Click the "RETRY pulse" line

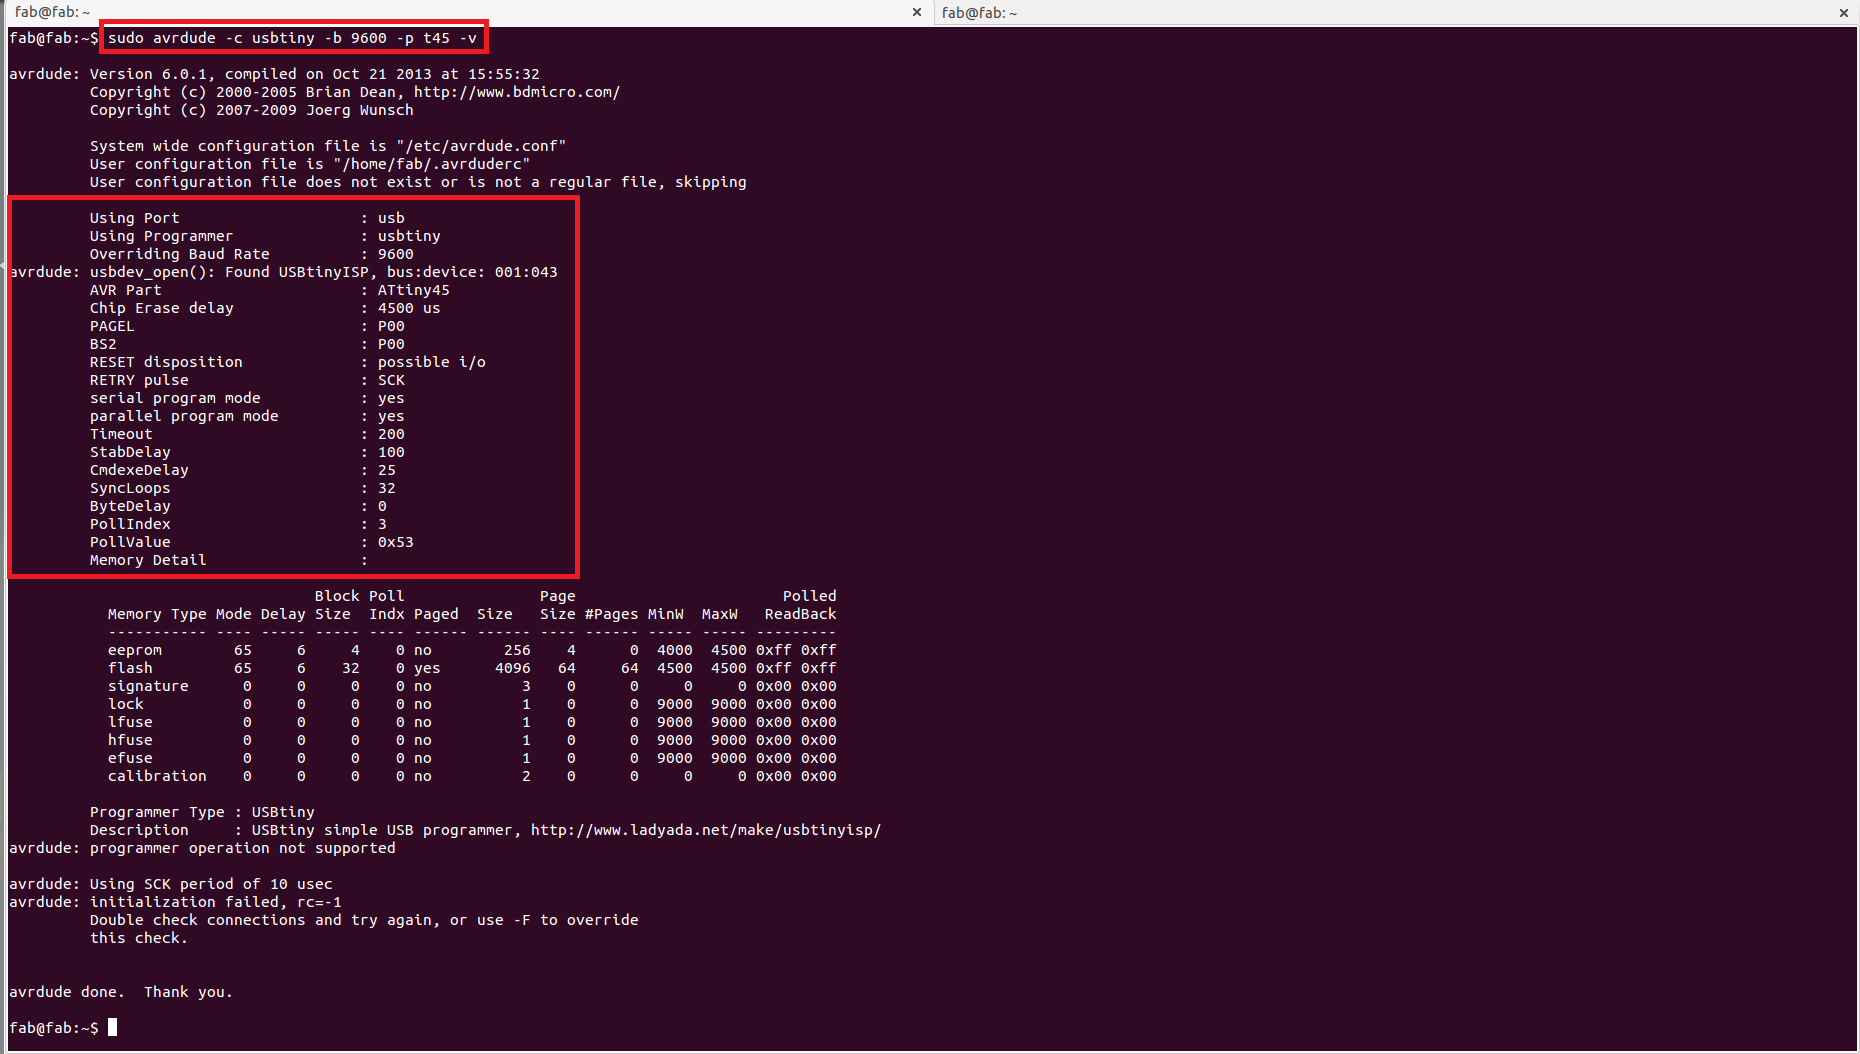pos(247,380)
